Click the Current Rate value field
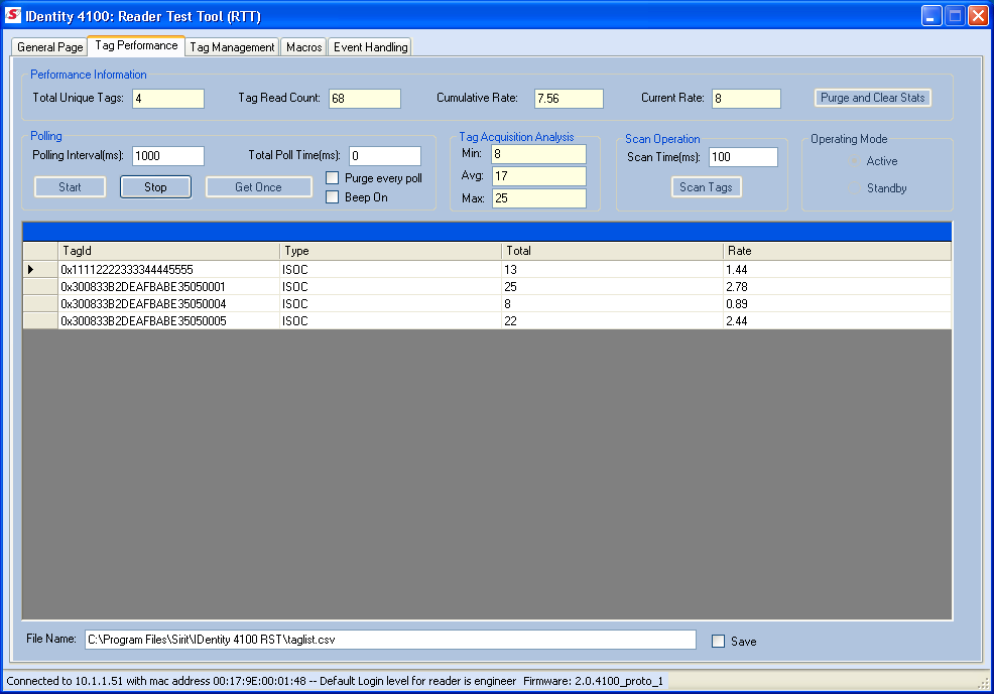Viewport: 994px width, 694px height. (x=746, y=98)
